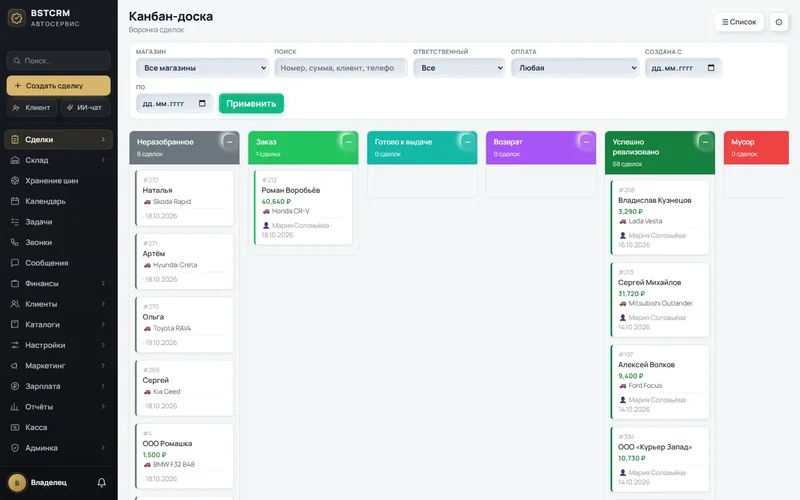Open the Касса sidebar item
Image resolution: width=800 pixels, height=500 pixels.
pos(59,427)
